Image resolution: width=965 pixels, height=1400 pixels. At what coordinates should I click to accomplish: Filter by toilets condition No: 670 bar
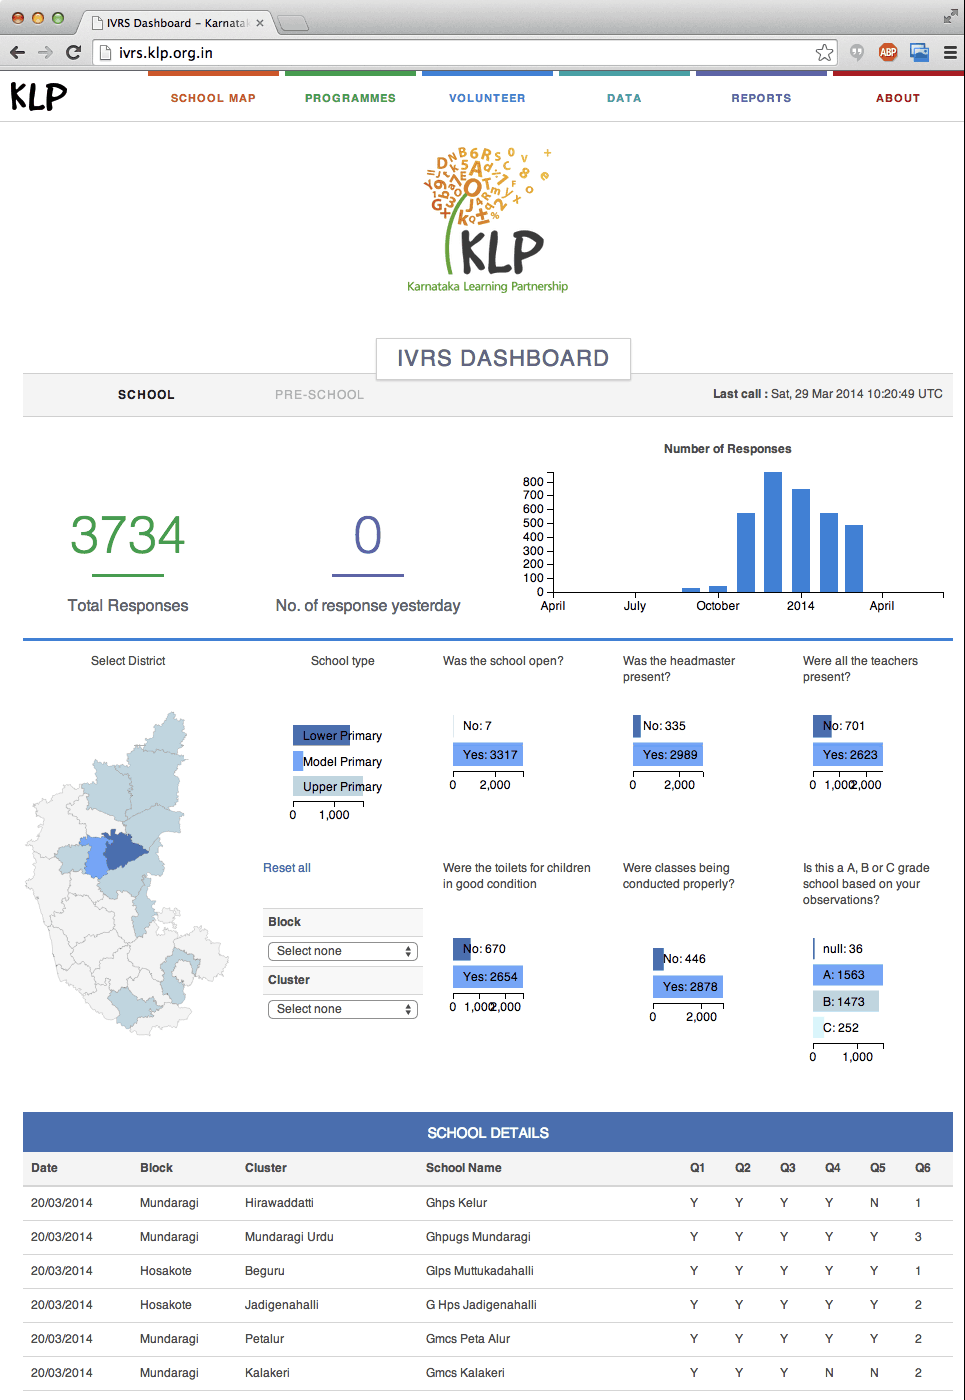pos(462,949)
